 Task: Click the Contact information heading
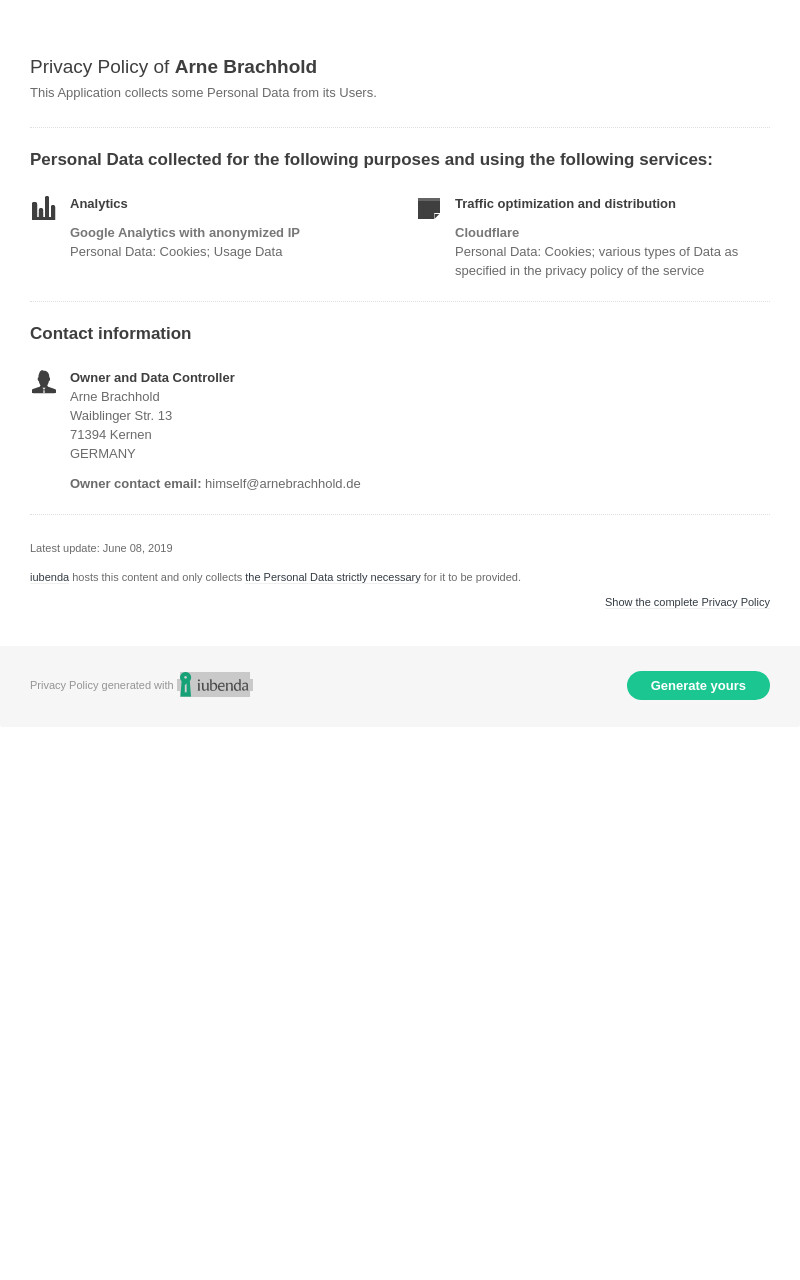(x=110, y=334)
